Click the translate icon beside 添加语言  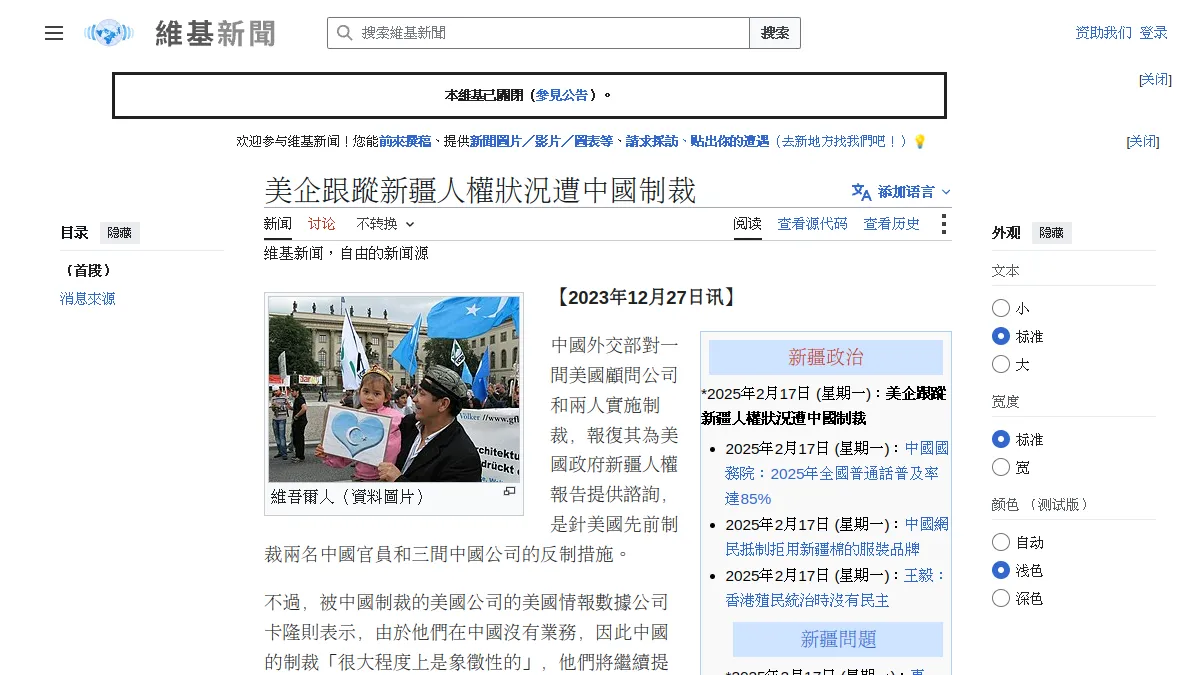(861, 191)
